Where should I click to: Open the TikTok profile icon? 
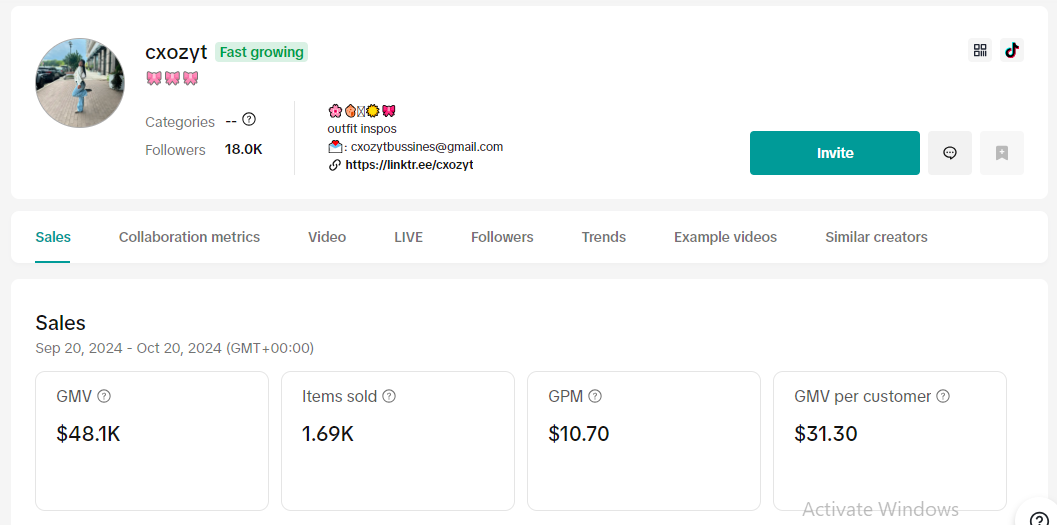[x=1011, y=51]
